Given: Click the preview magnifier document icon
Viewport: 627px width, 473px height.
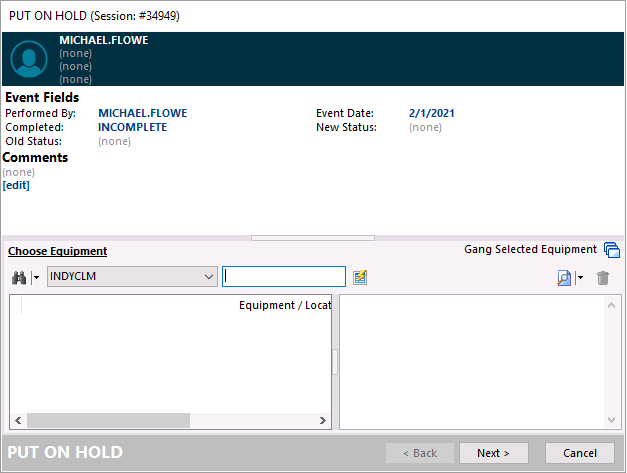Looking at the screenshot, I should [564, 278].
